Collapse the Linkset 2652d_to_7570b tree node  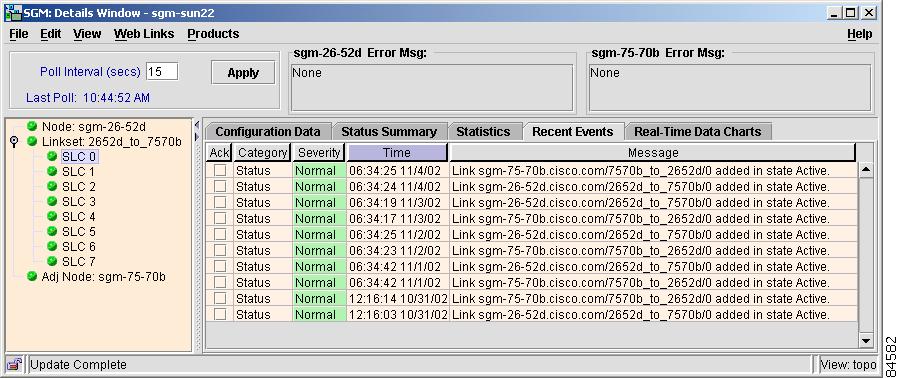click(x=15, y=142)
